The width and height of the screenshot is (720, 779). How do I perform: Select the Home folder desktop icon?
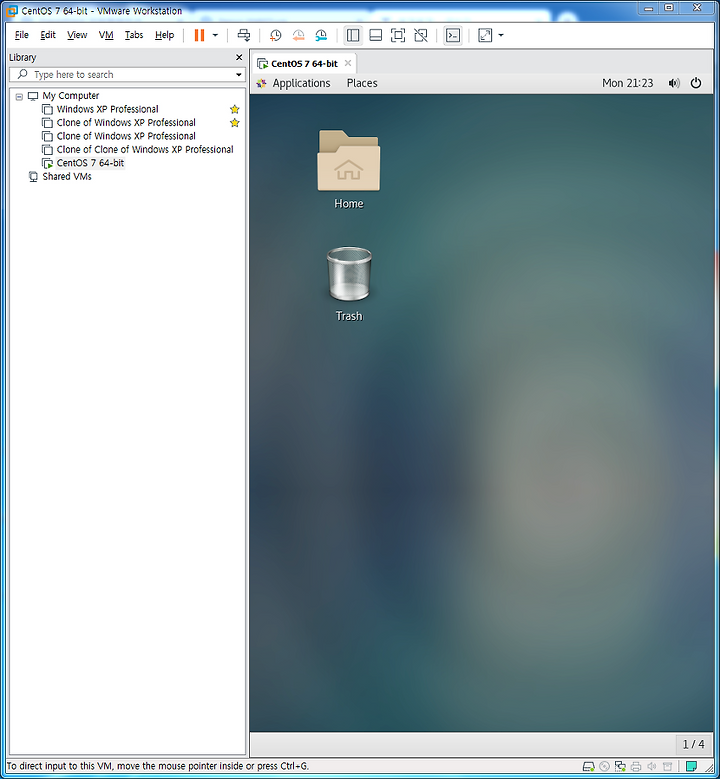tap(349, 169)
